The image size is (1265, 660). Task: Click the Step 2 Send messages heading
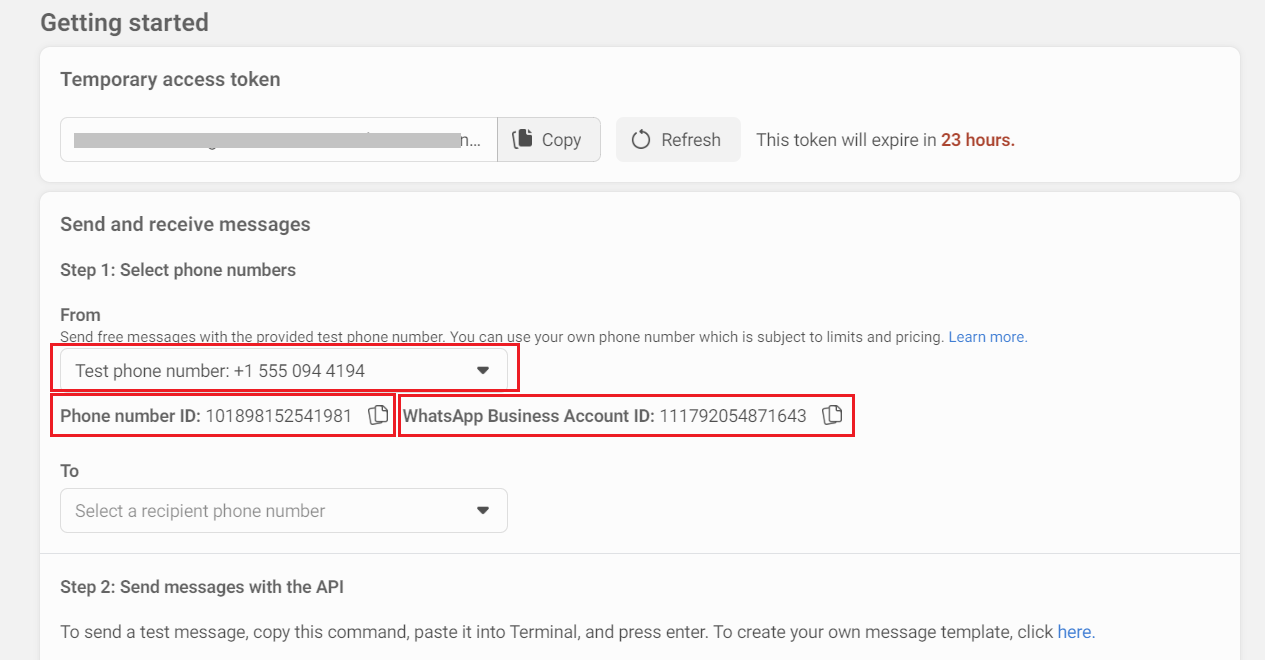click(201, 587)
